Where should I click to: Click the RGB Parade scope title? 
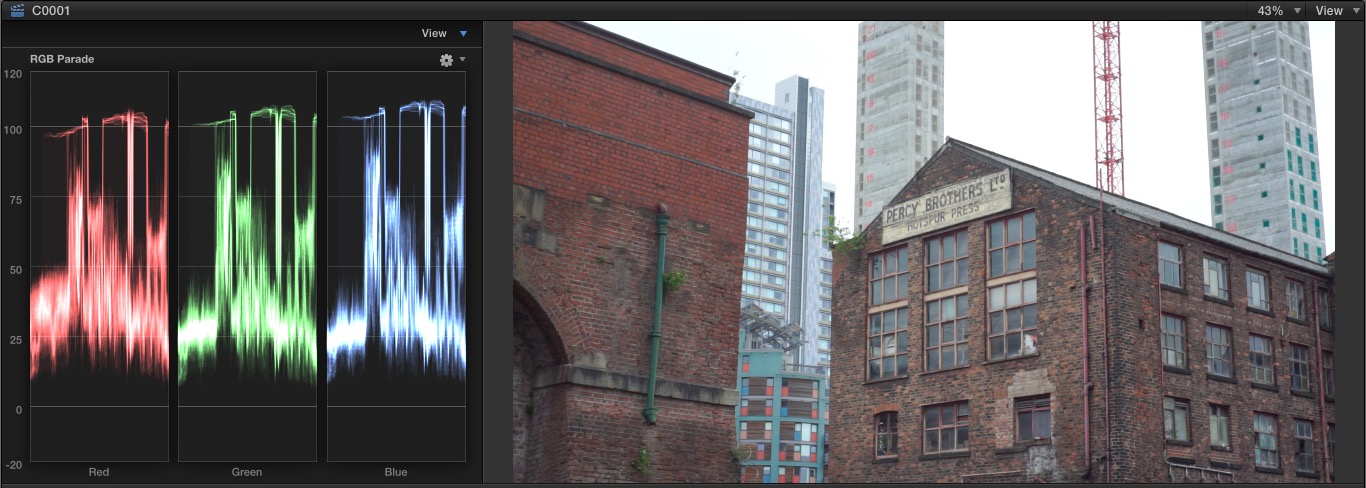[x=62, y=59]
